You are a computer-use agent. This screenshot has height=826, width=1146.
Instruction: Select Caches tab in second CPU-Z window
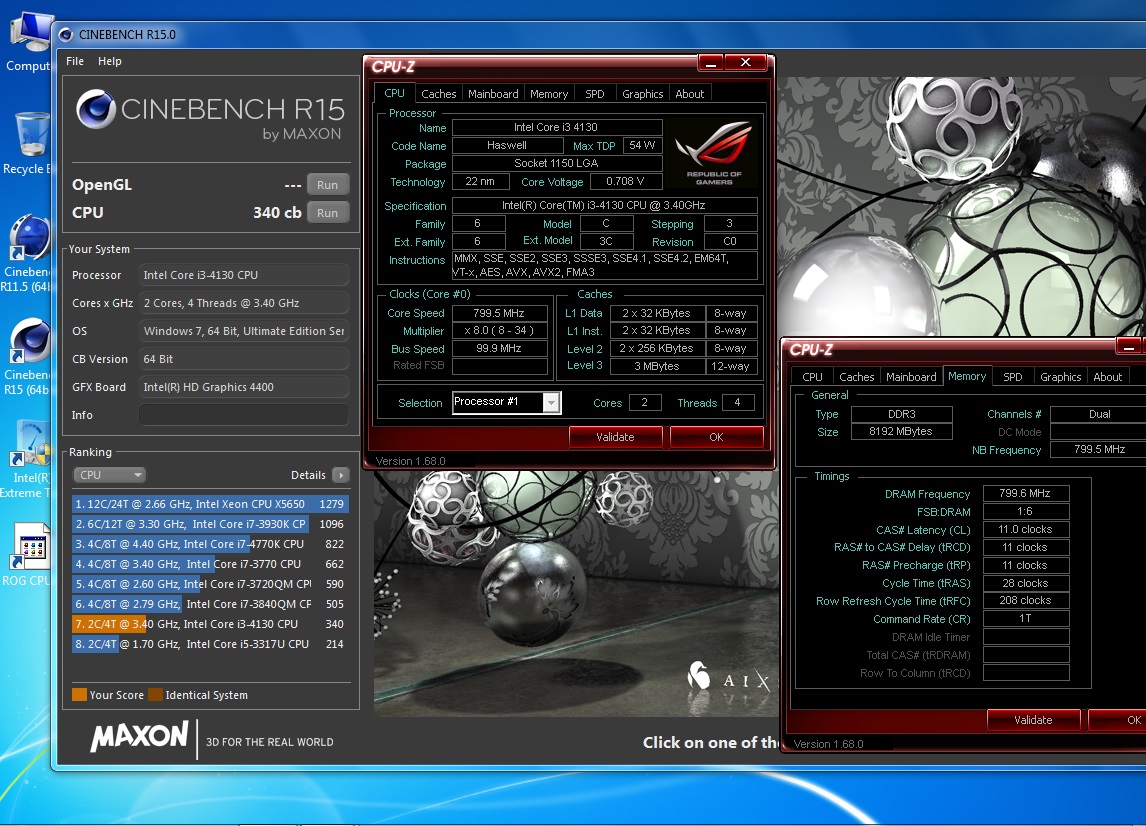[x=857, y=376]
